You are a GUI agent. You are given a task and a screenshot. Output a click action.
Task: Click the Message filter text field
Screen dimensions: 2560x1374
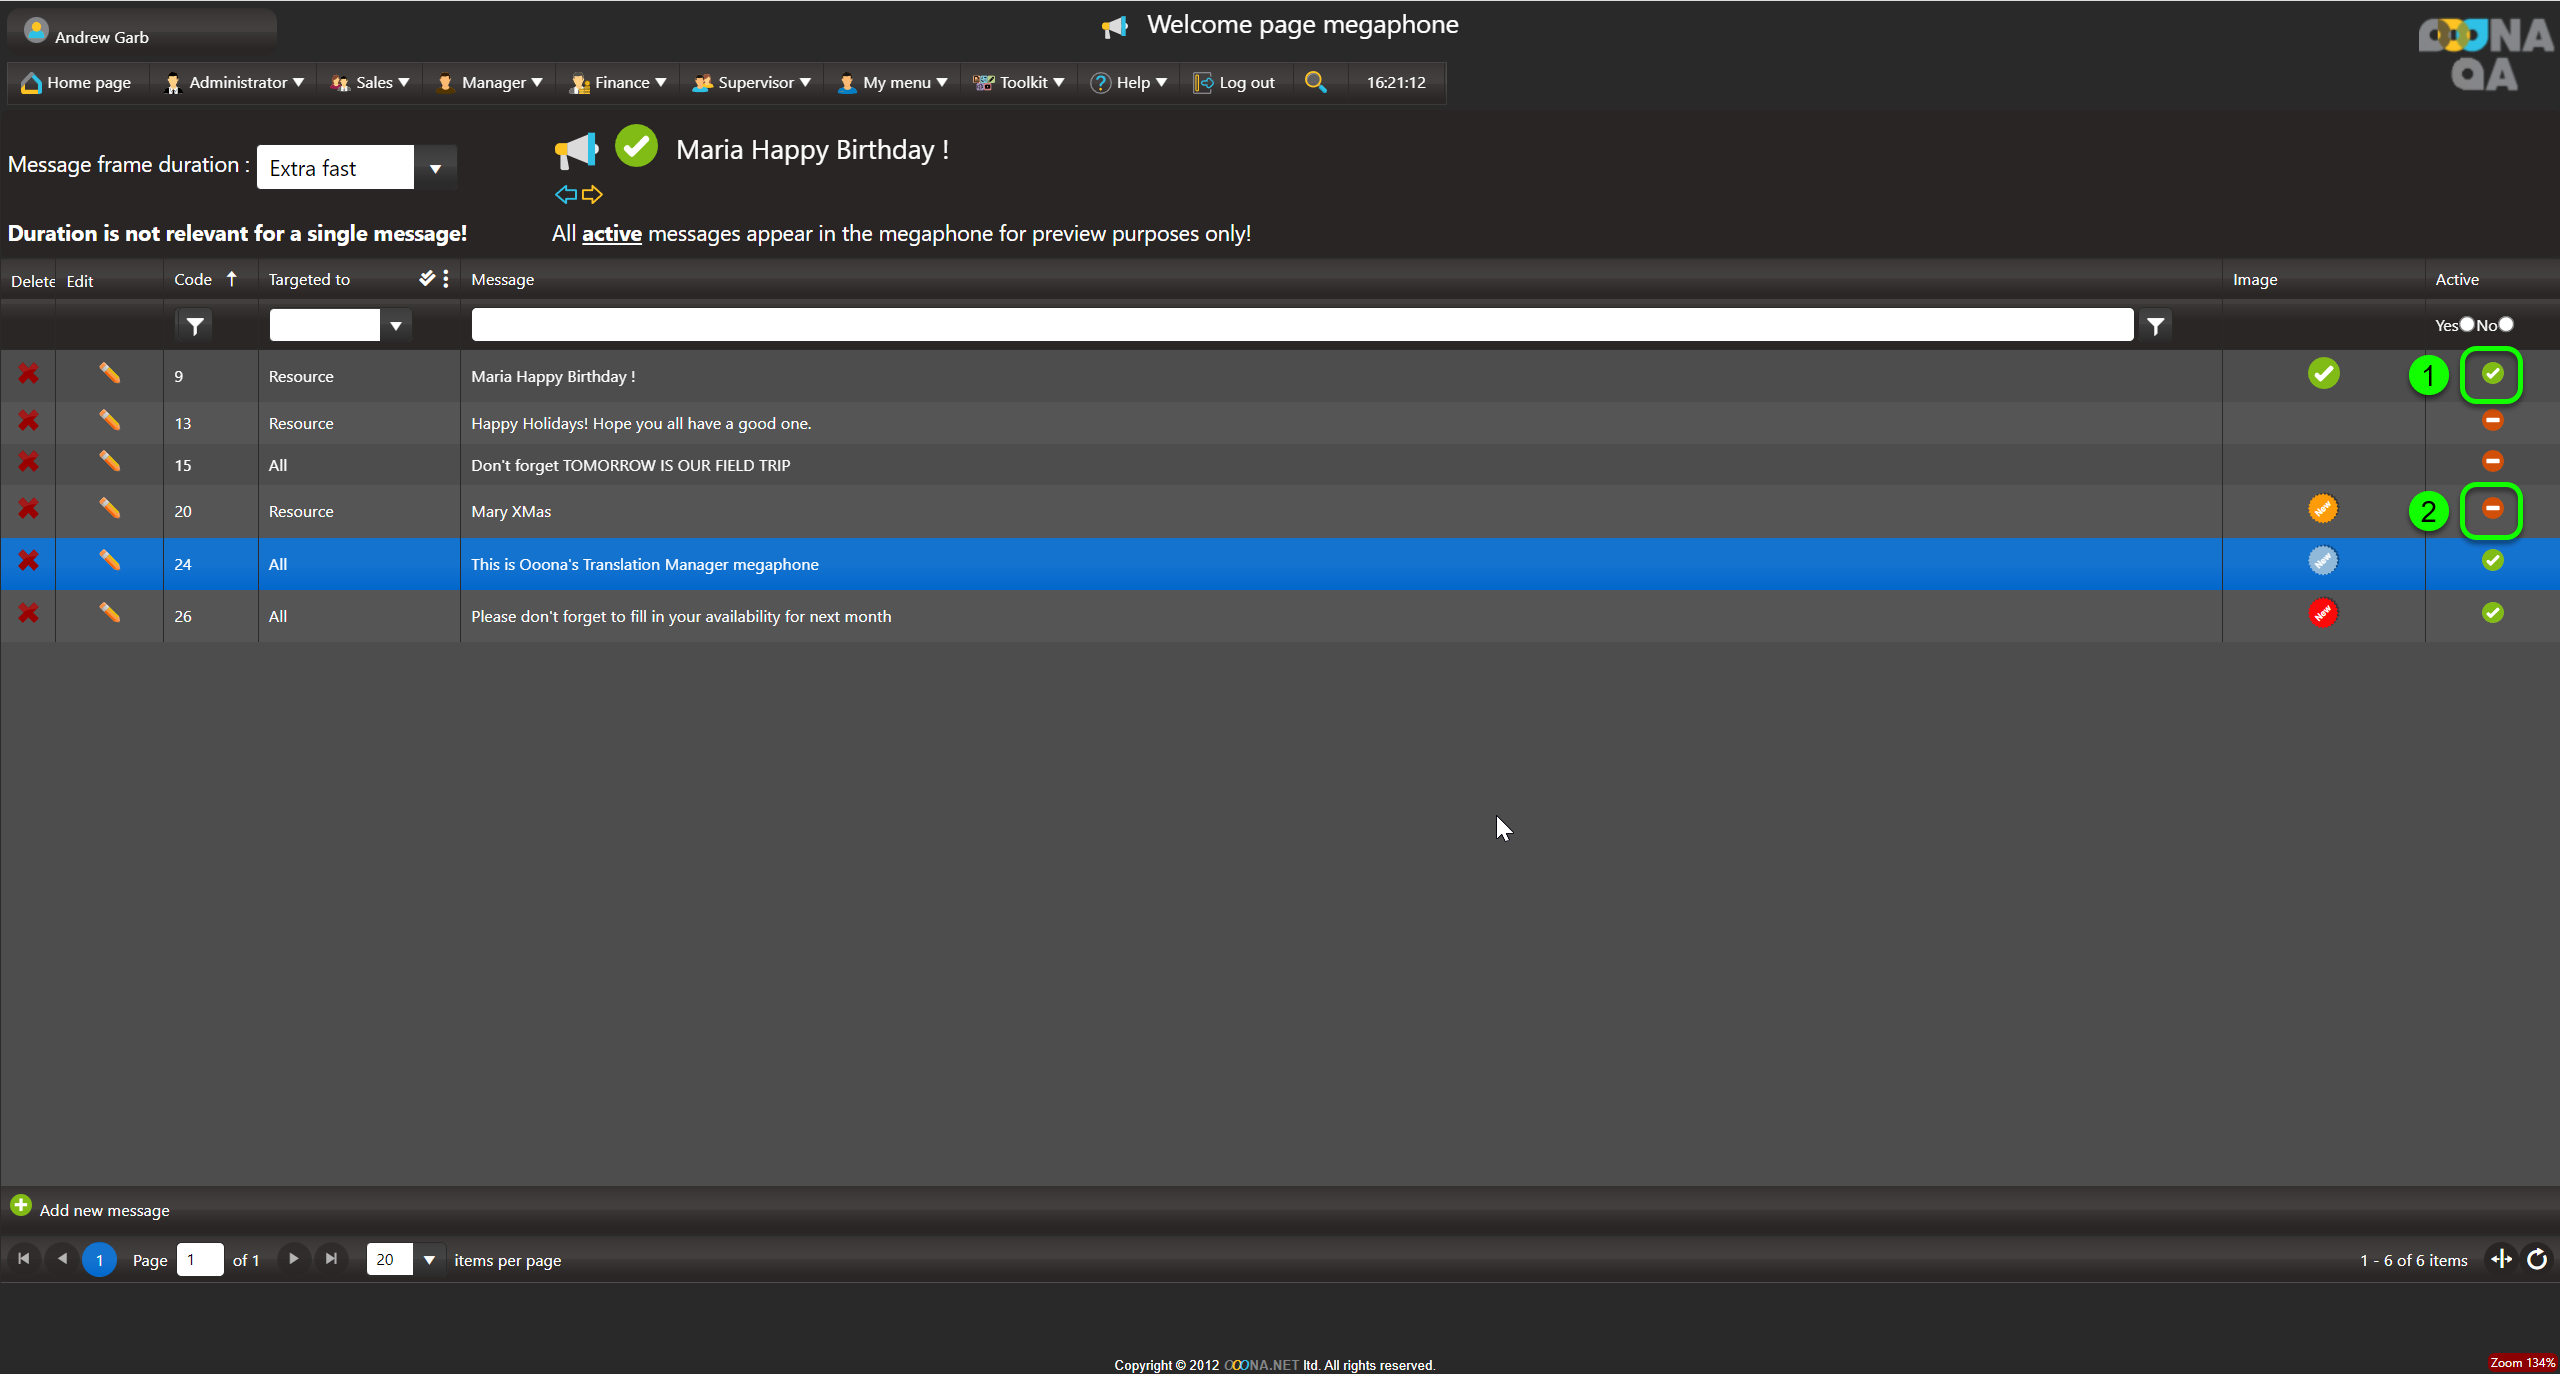(1301, 325)
